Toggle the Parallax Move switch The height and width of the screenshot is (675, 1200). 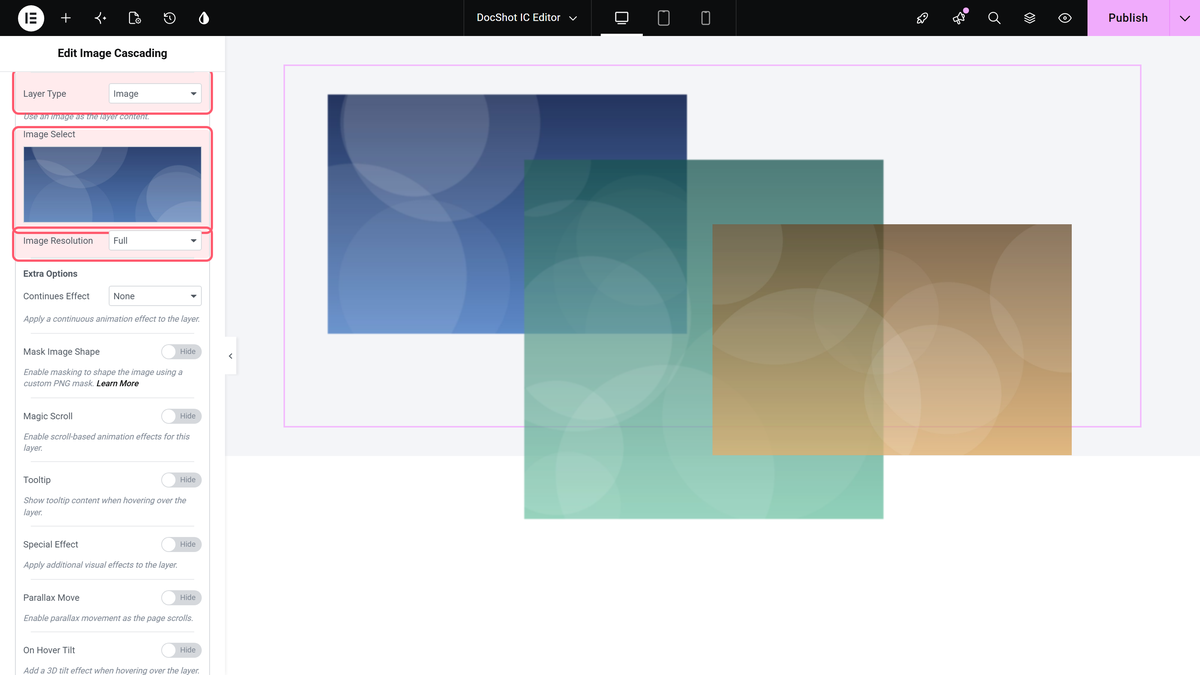coord(181,597)
